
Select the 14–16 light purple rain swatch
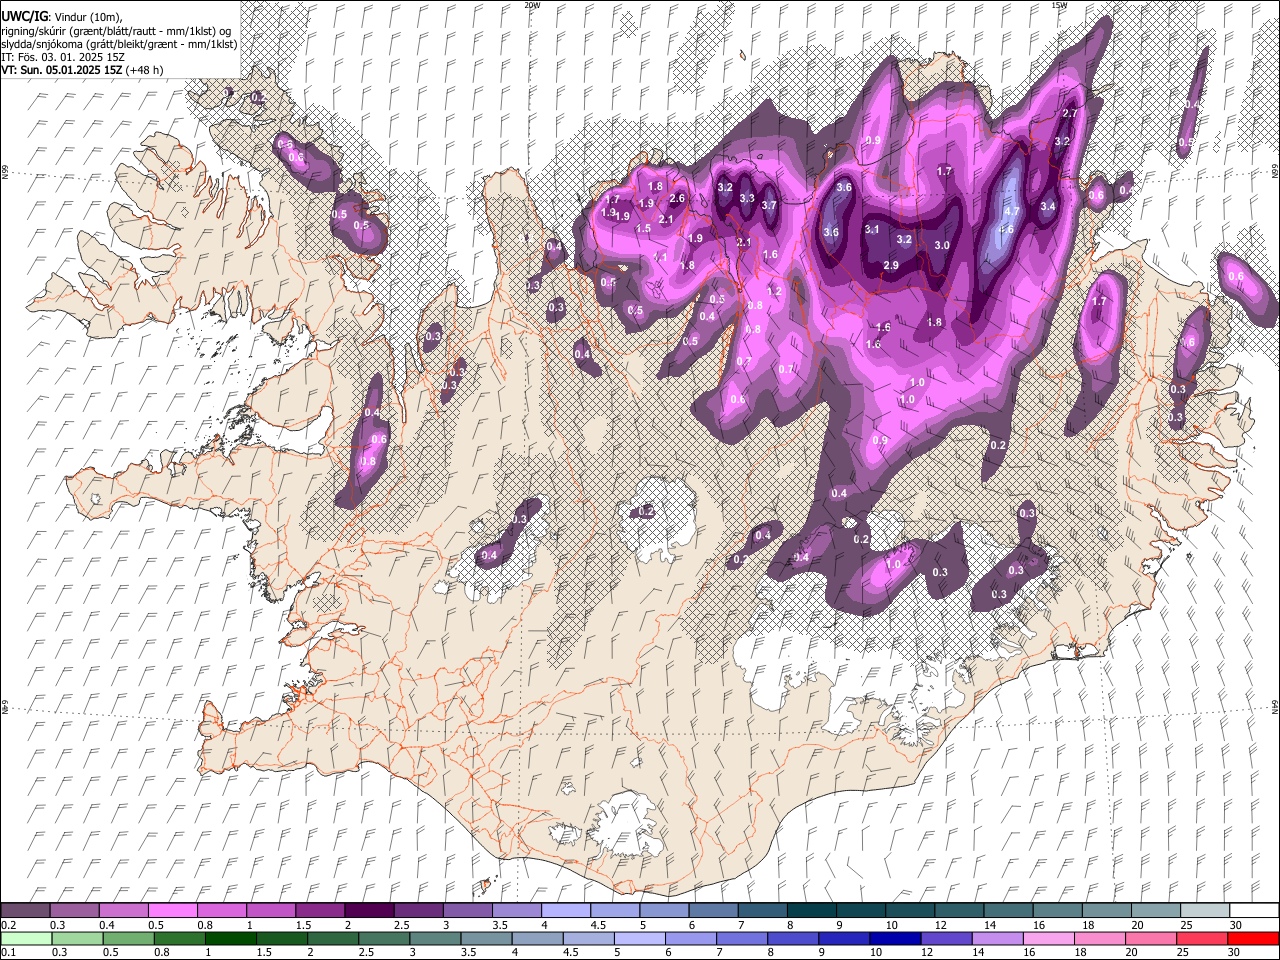click(x=997, y=938)
